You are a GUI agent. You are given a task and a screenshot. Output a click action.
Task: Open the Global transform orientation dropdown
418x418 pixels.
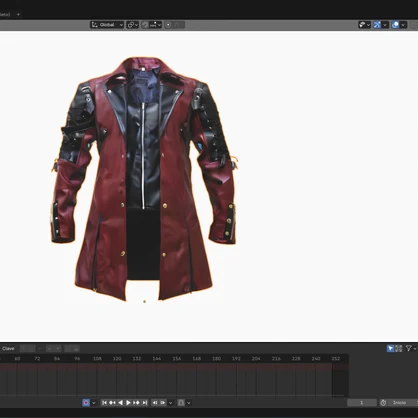pos(107,25)
